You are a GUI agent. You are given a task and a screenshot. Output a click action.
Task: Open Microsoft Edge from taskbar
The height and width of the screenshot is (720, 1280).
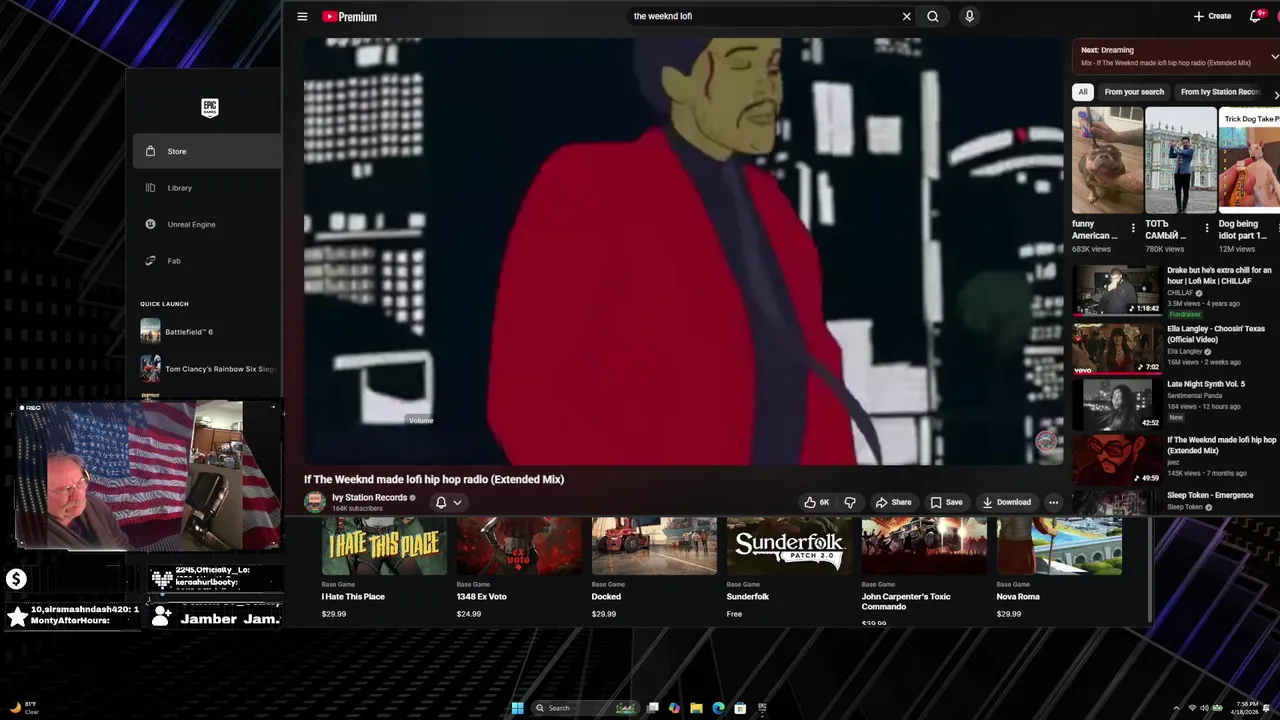point(718,708)
